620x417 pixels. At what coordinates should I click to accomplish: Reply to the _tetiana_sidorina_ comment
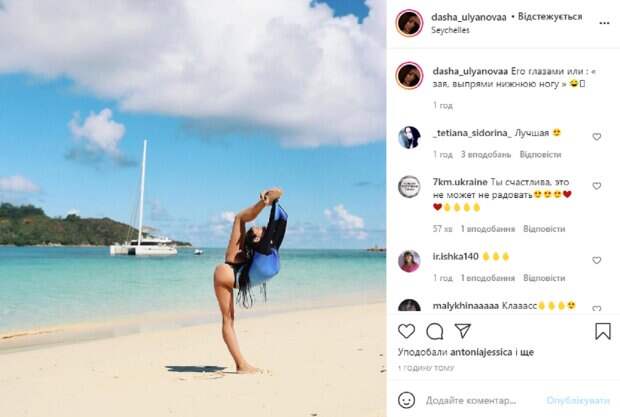(x=540, y=155)
